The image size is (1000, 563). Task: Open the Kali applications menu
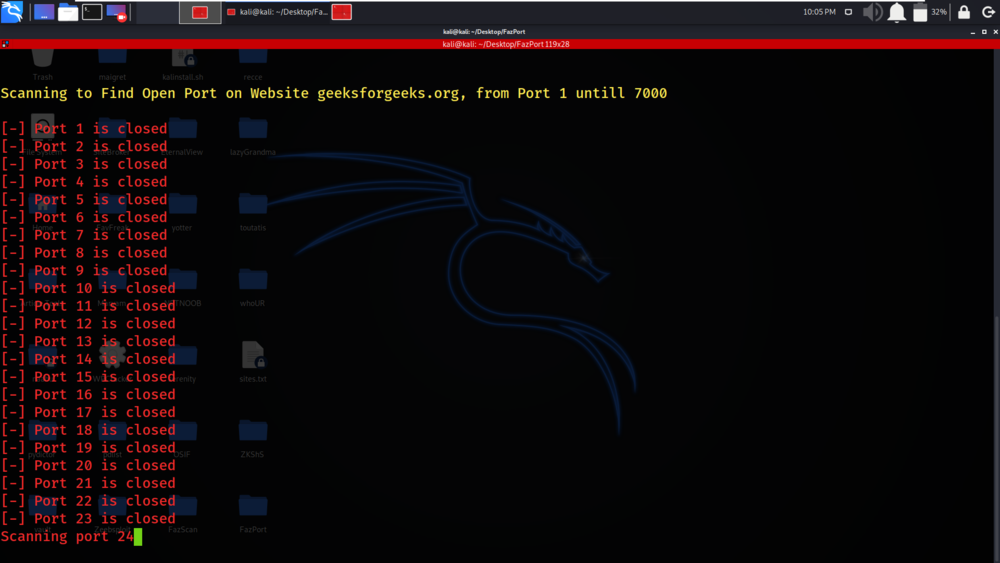(x=12, y=11)
